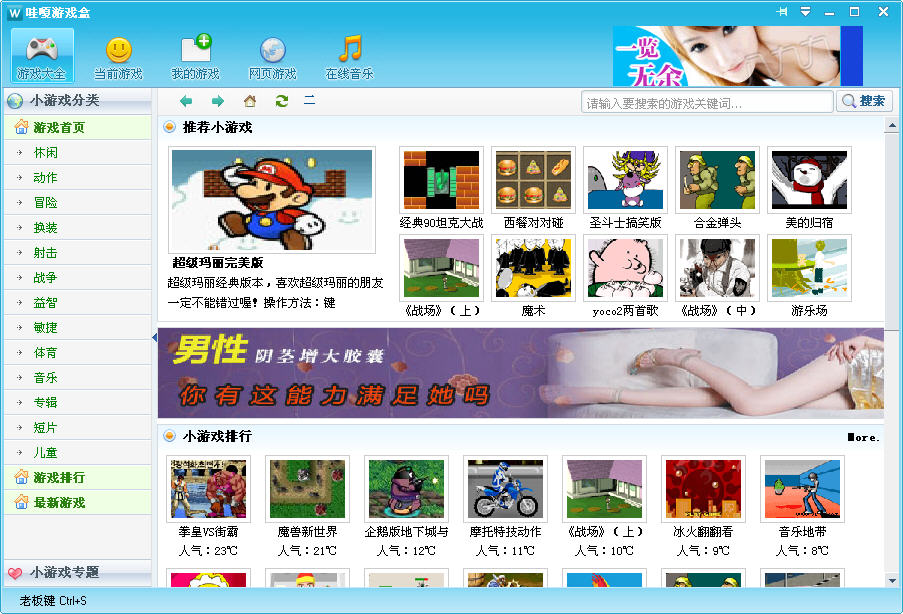Click the More link in 小游戏排行

[864, 437]
